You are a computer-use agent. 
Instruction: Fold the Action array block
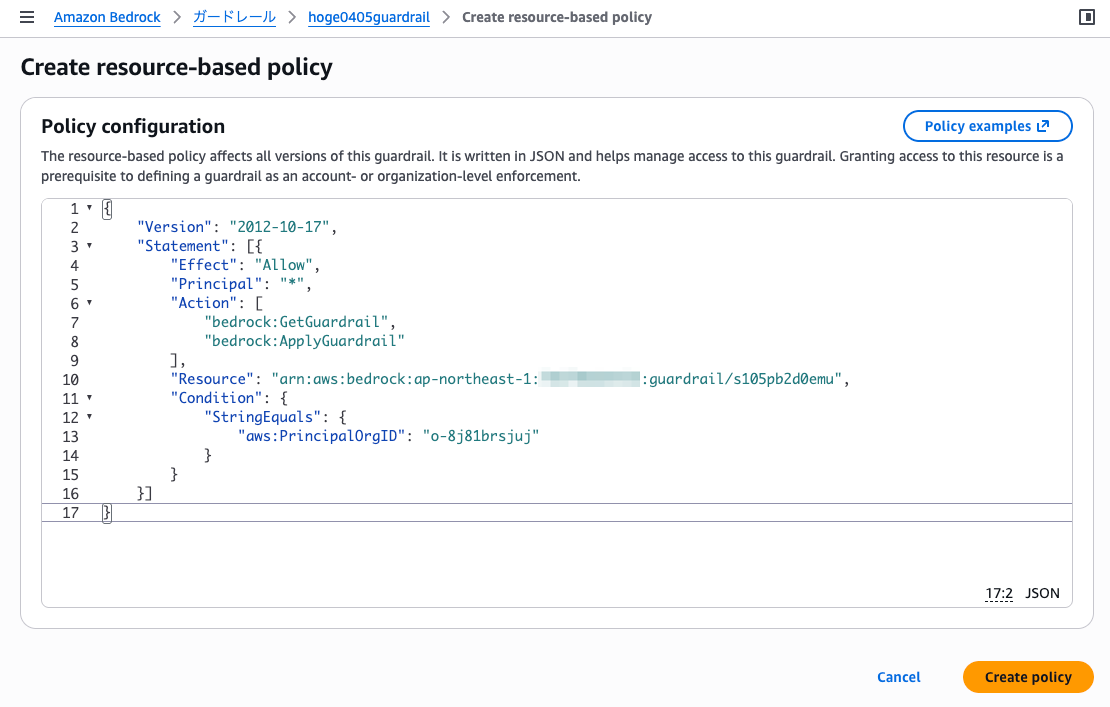(89, 303)
